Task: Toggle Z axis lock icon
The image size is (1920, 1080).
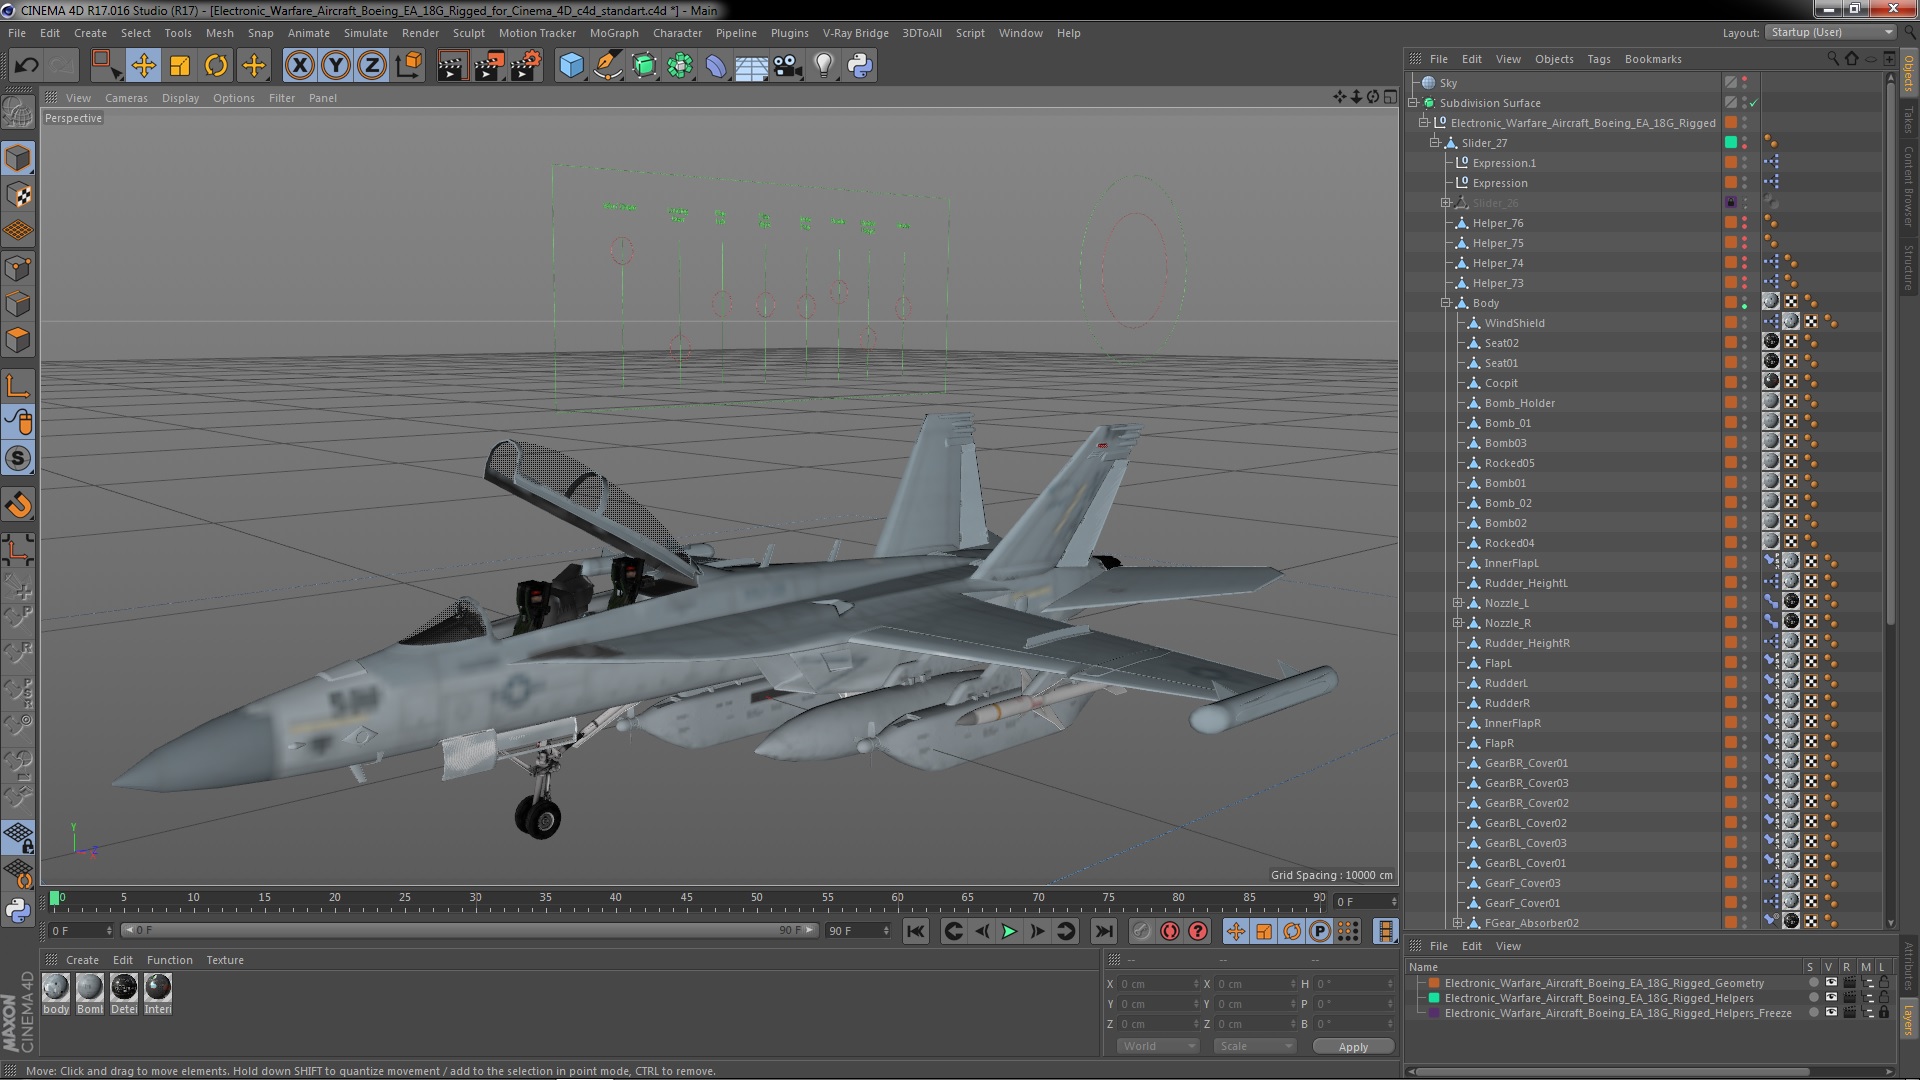Action: click(x=372, y=66)
